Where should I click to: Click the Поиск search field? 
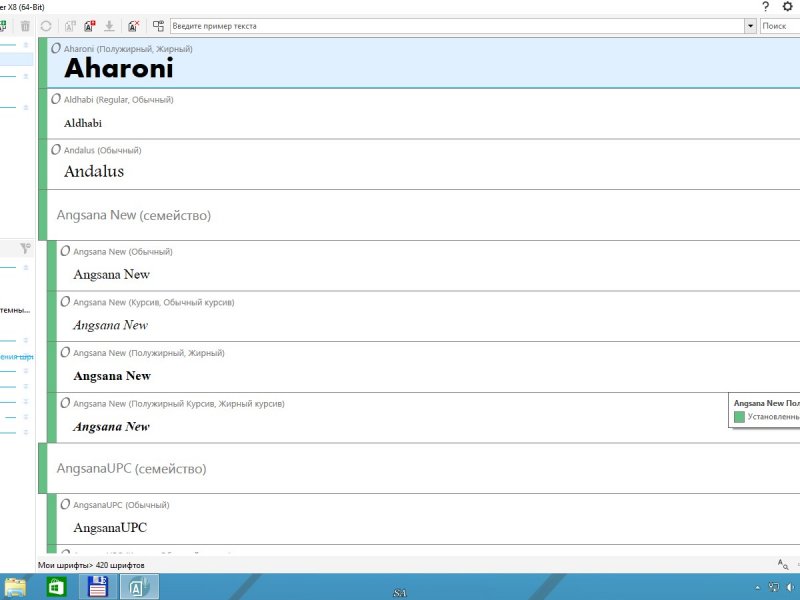[x=780, y=26]
